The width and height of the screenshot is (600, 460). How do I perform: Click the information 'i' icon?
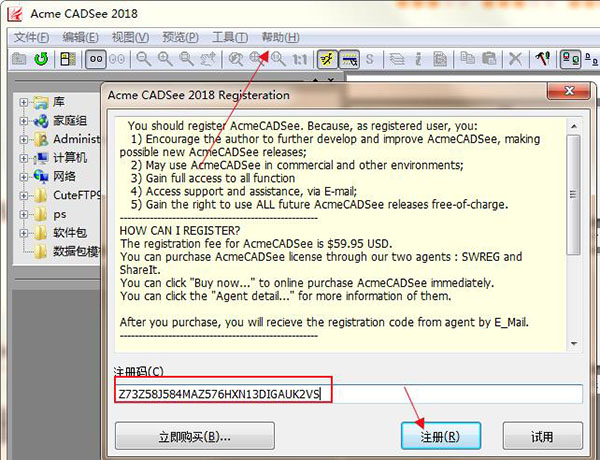tap(418, 59)
